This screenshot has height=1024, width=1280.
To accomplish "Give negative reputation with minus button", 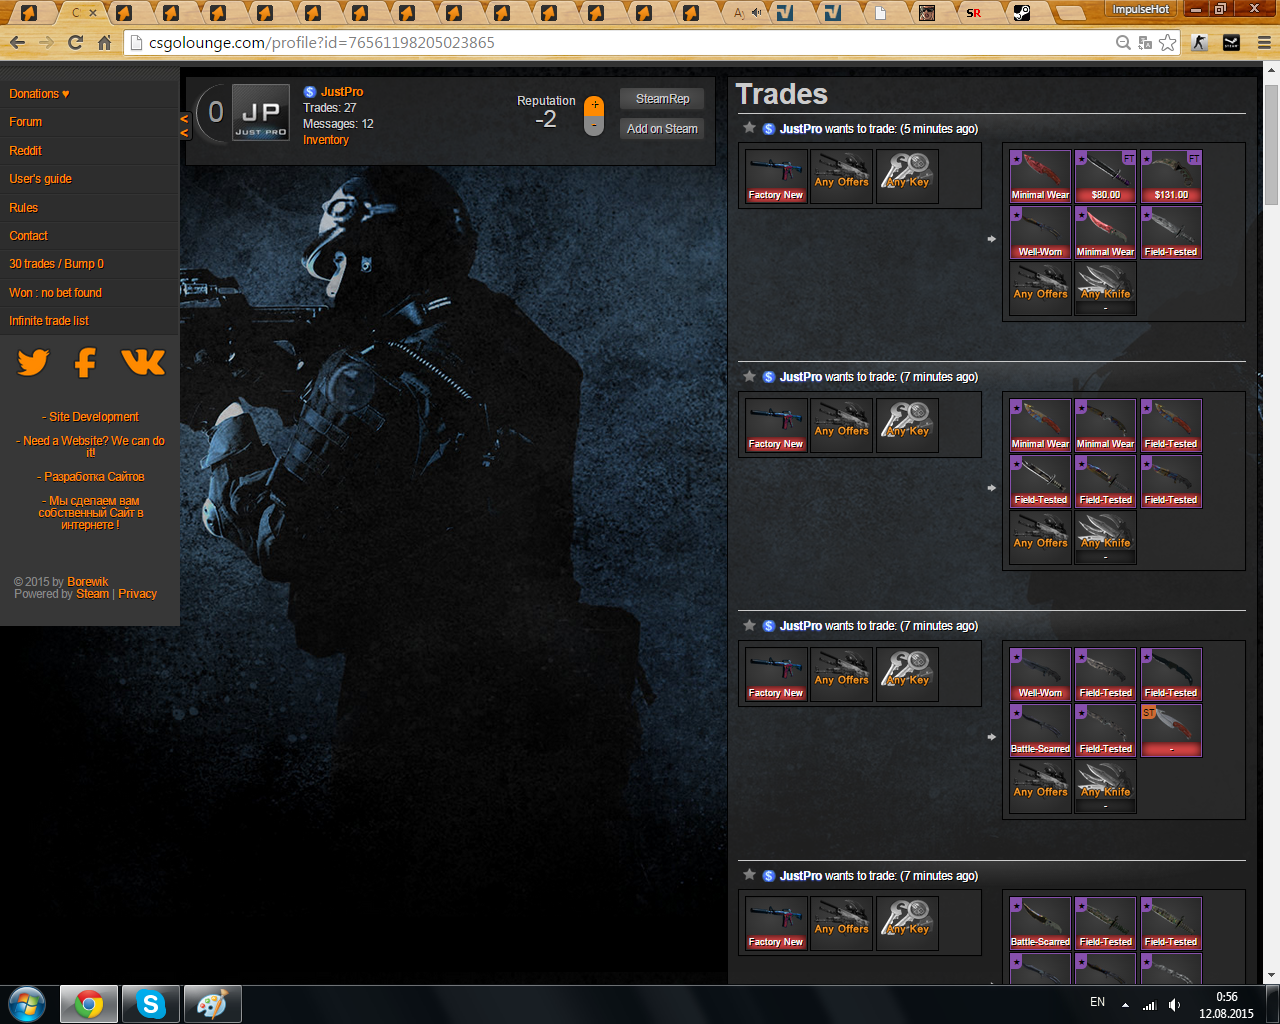I will [x=594, y=126].
